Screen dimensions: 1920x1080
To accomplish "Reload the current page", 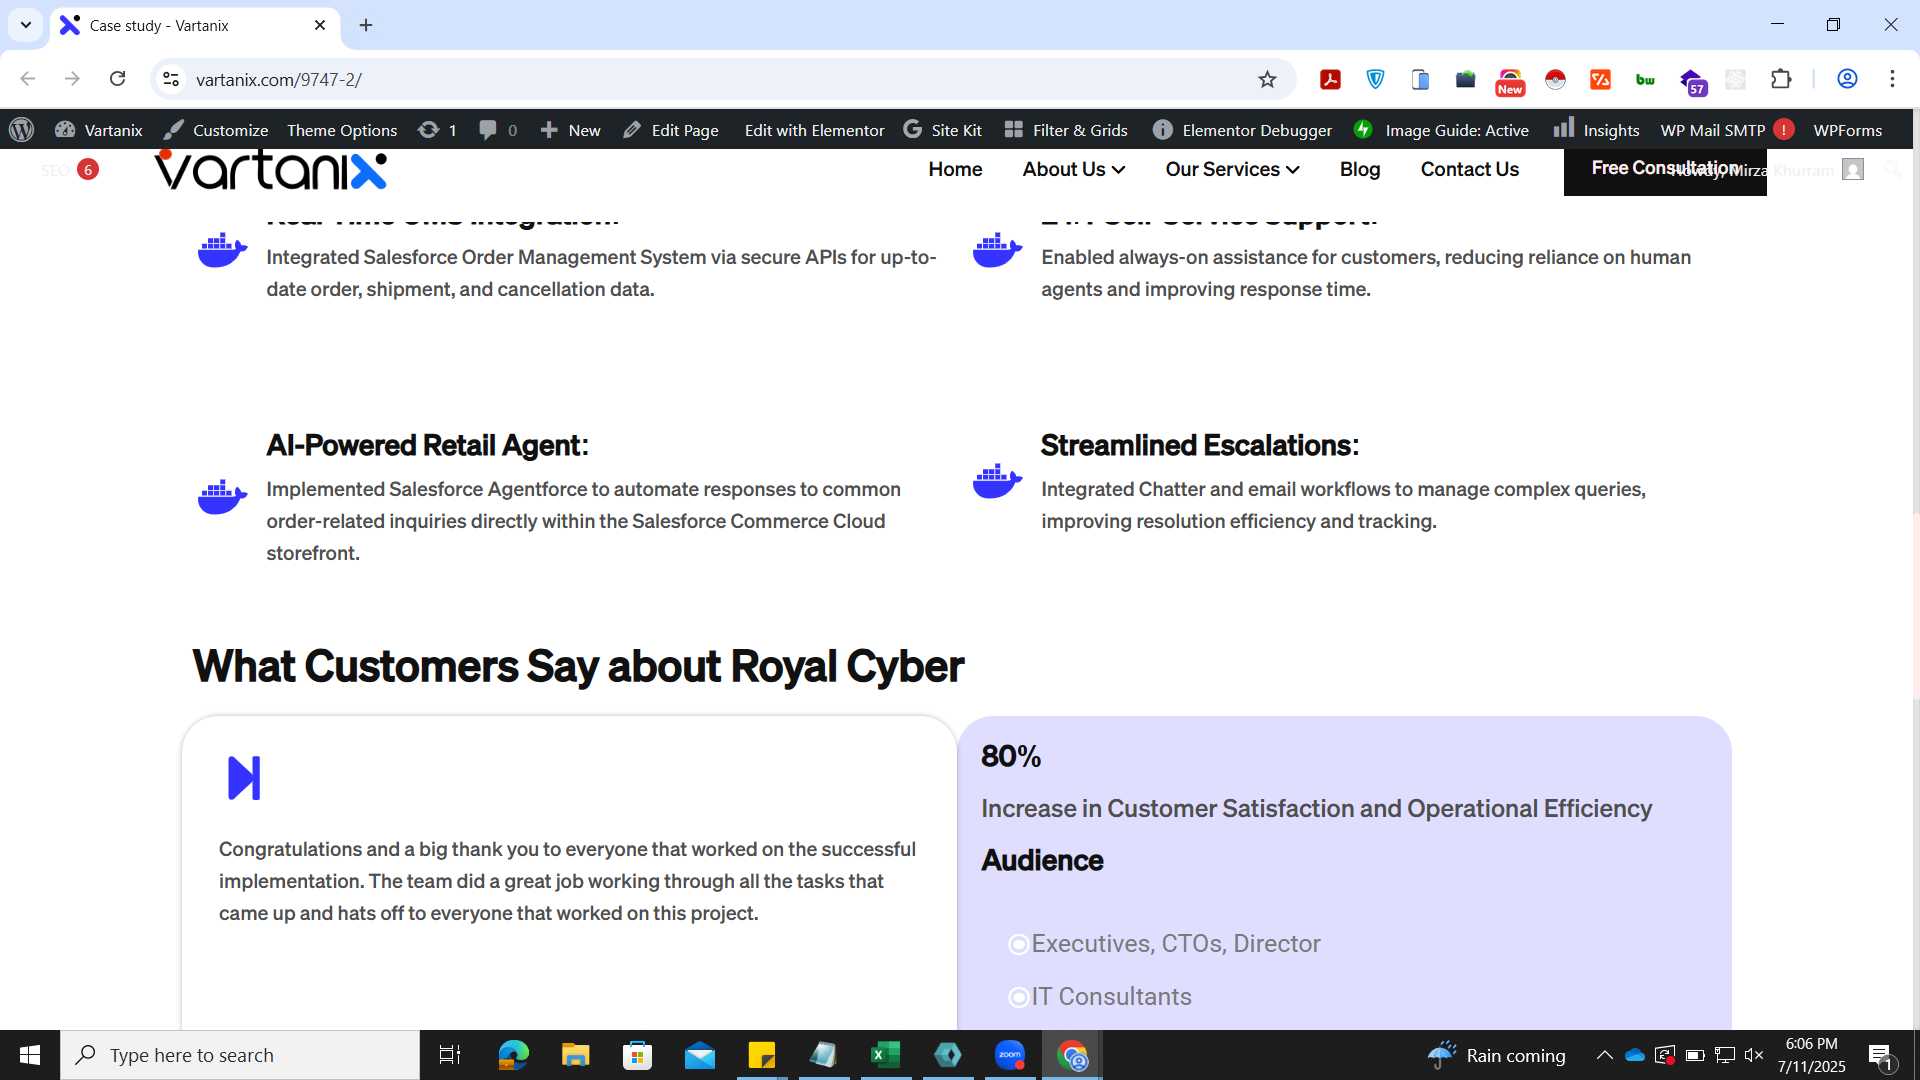I will [117, 79].
